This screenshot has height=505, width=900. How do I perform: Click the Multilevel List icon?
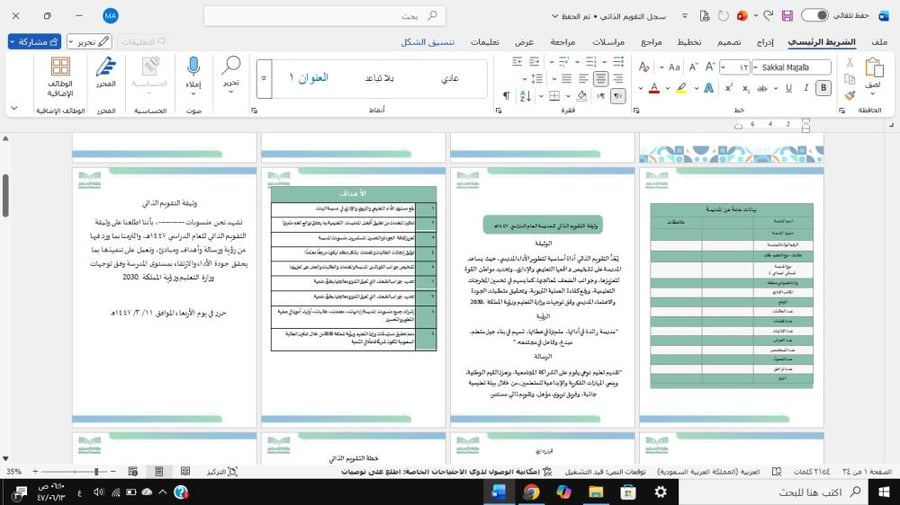564,61
